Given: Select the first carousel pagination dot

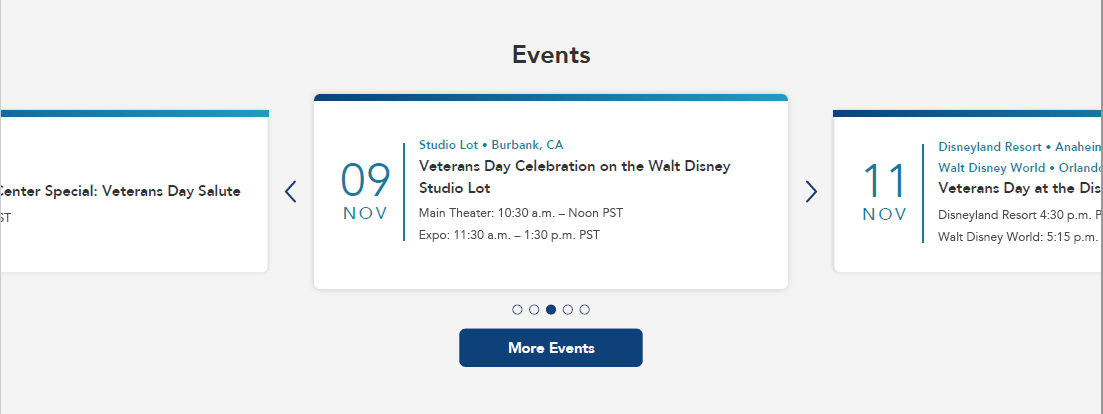Looking at the screenshot, I should (517, 310).
